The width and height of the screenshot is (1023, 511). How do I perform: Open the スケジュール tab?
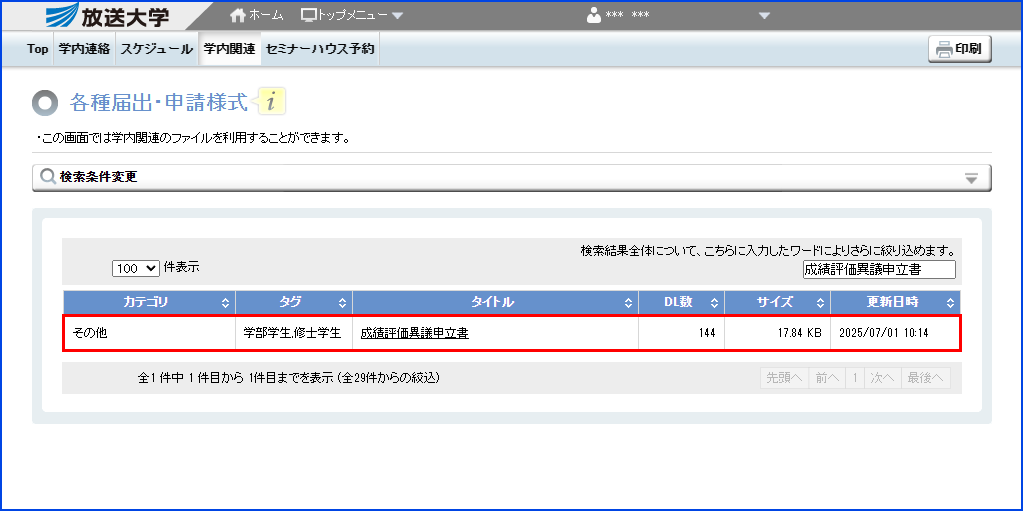[x=157, y=49]
